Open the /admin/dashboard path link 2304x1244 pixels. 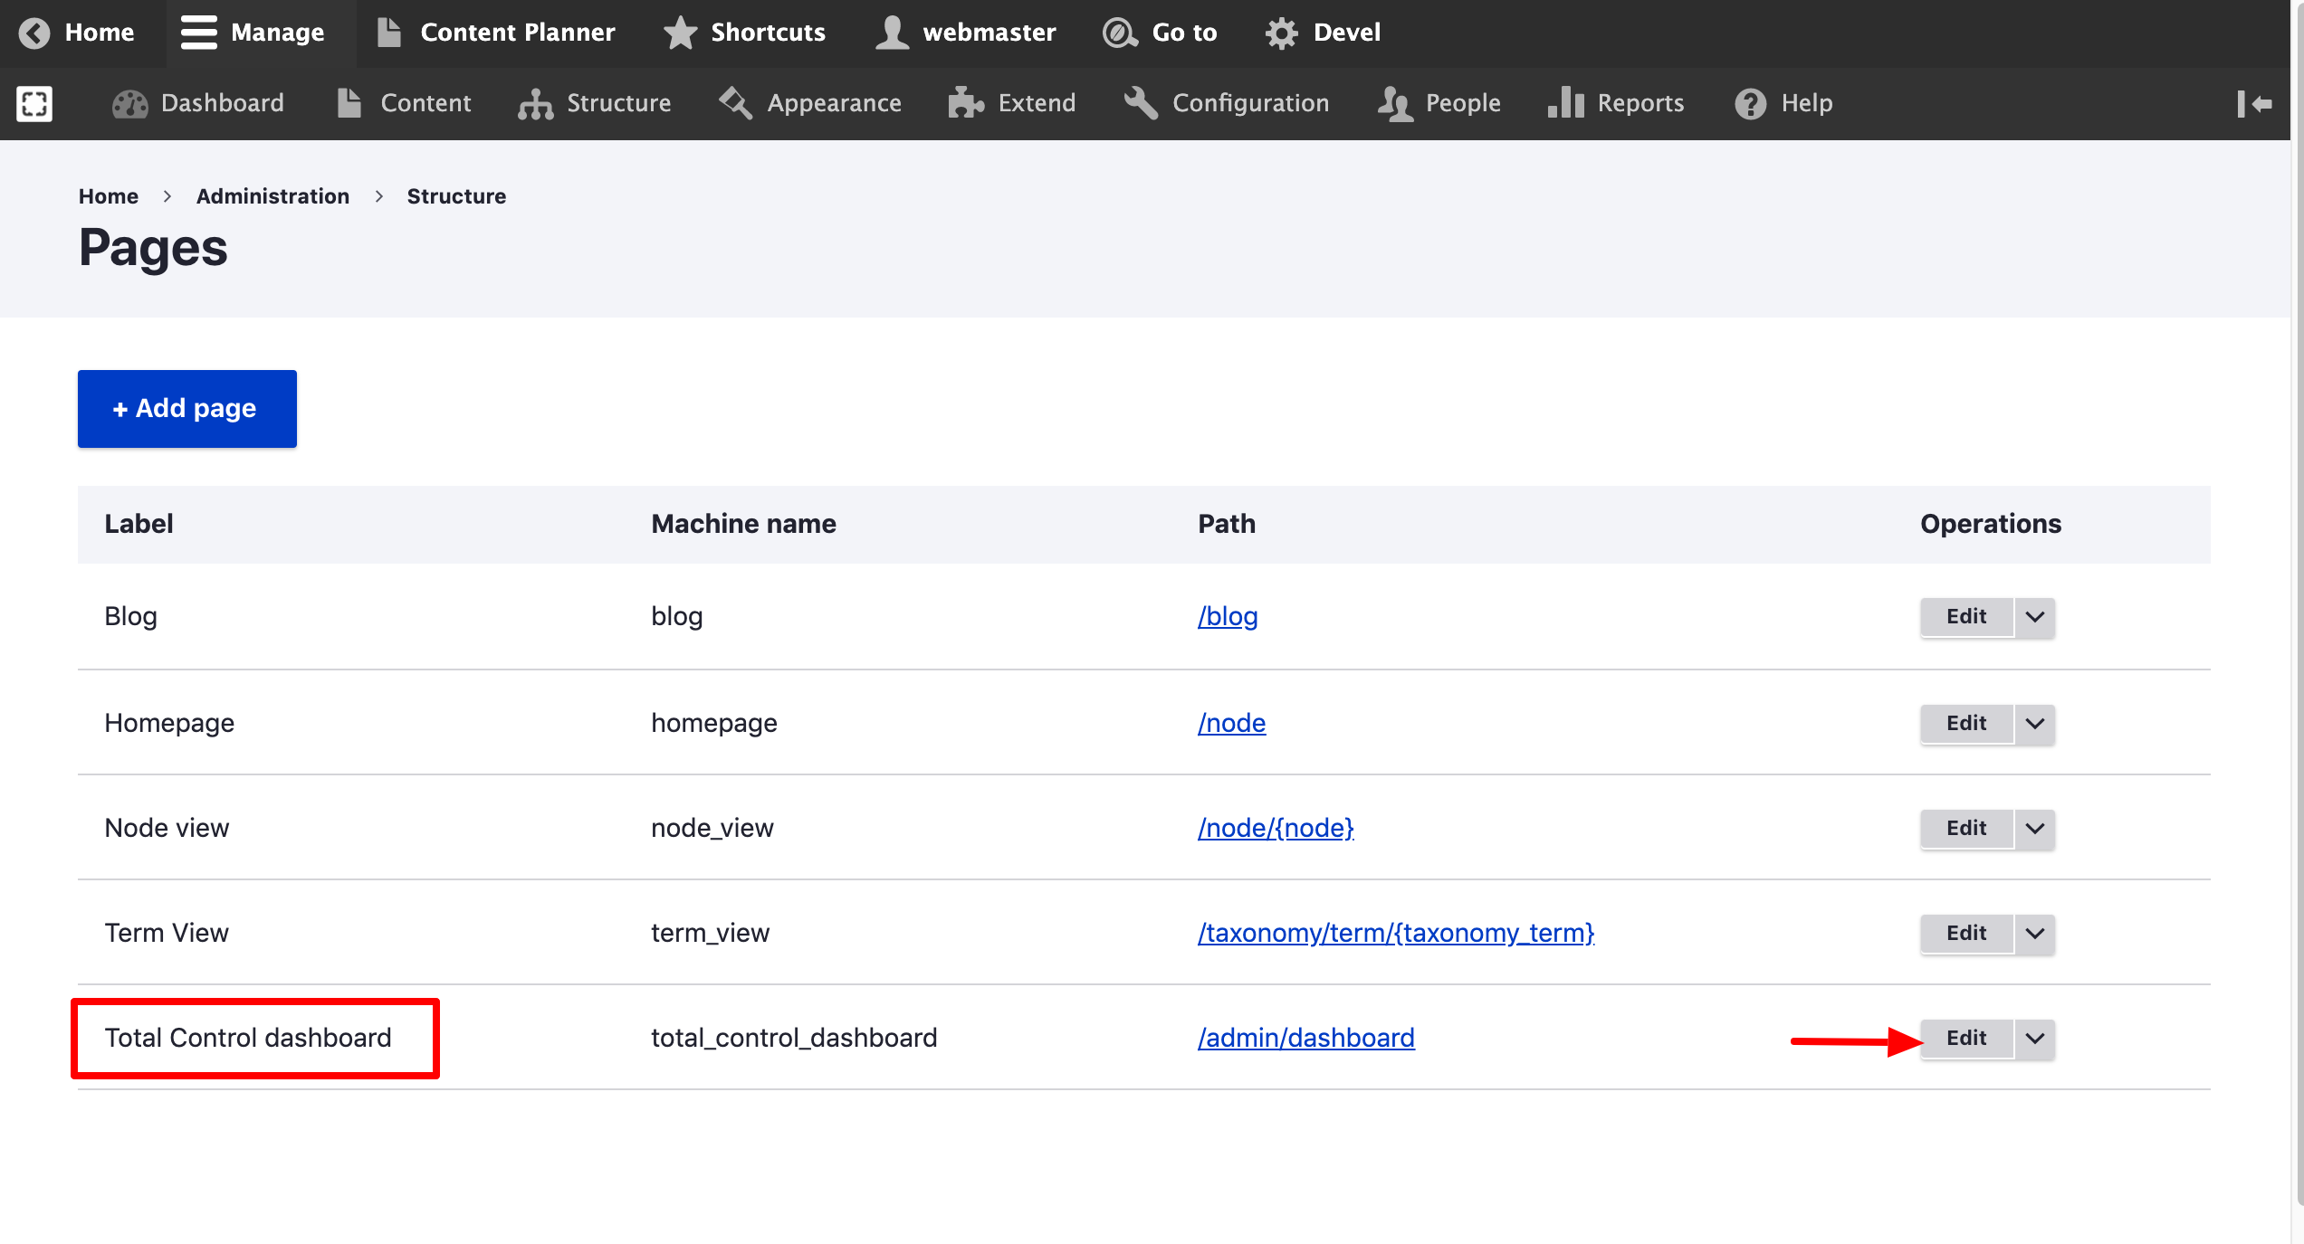click(1306, 1038)
